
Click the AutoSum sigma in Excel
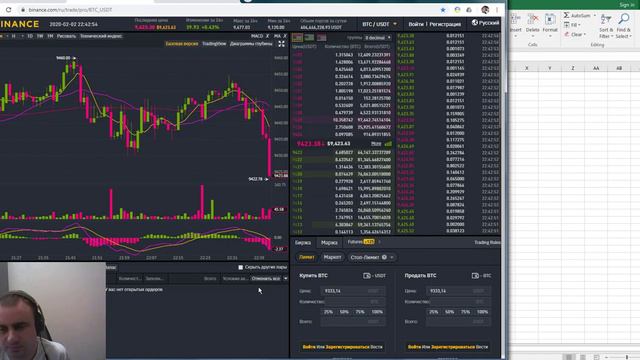(x=567, y=15)
